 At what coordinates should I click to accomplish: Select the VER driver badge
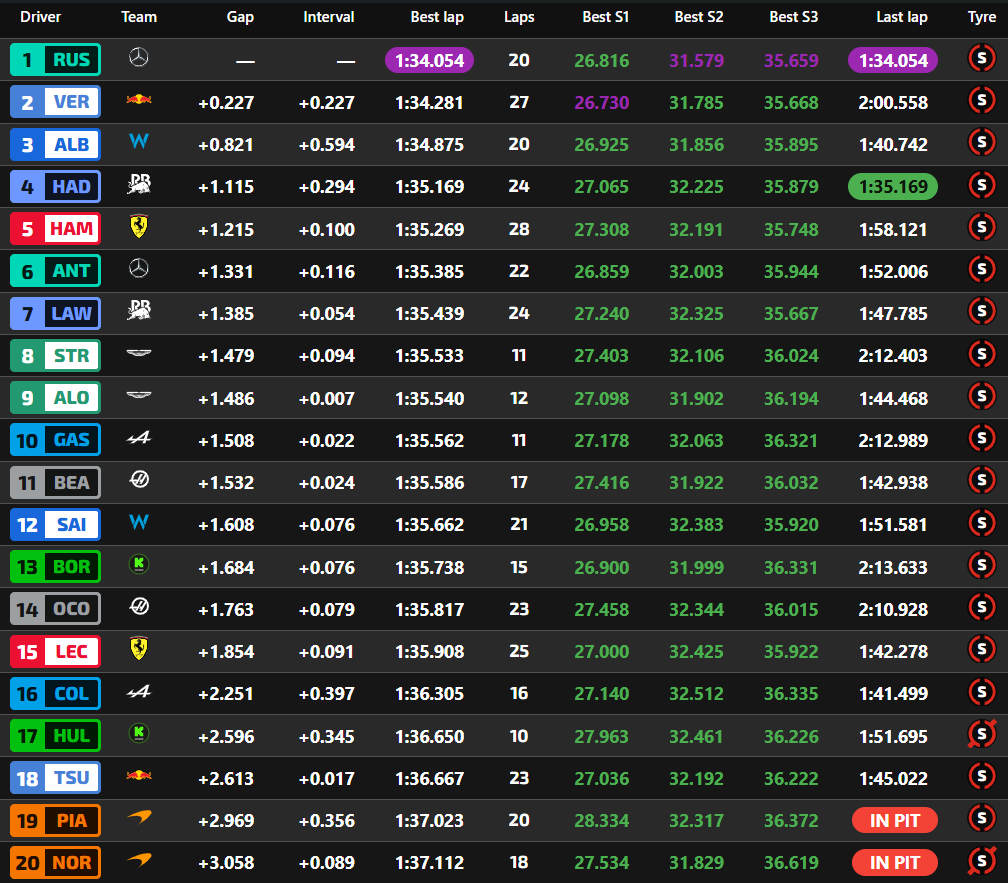(x=56, y=102)
